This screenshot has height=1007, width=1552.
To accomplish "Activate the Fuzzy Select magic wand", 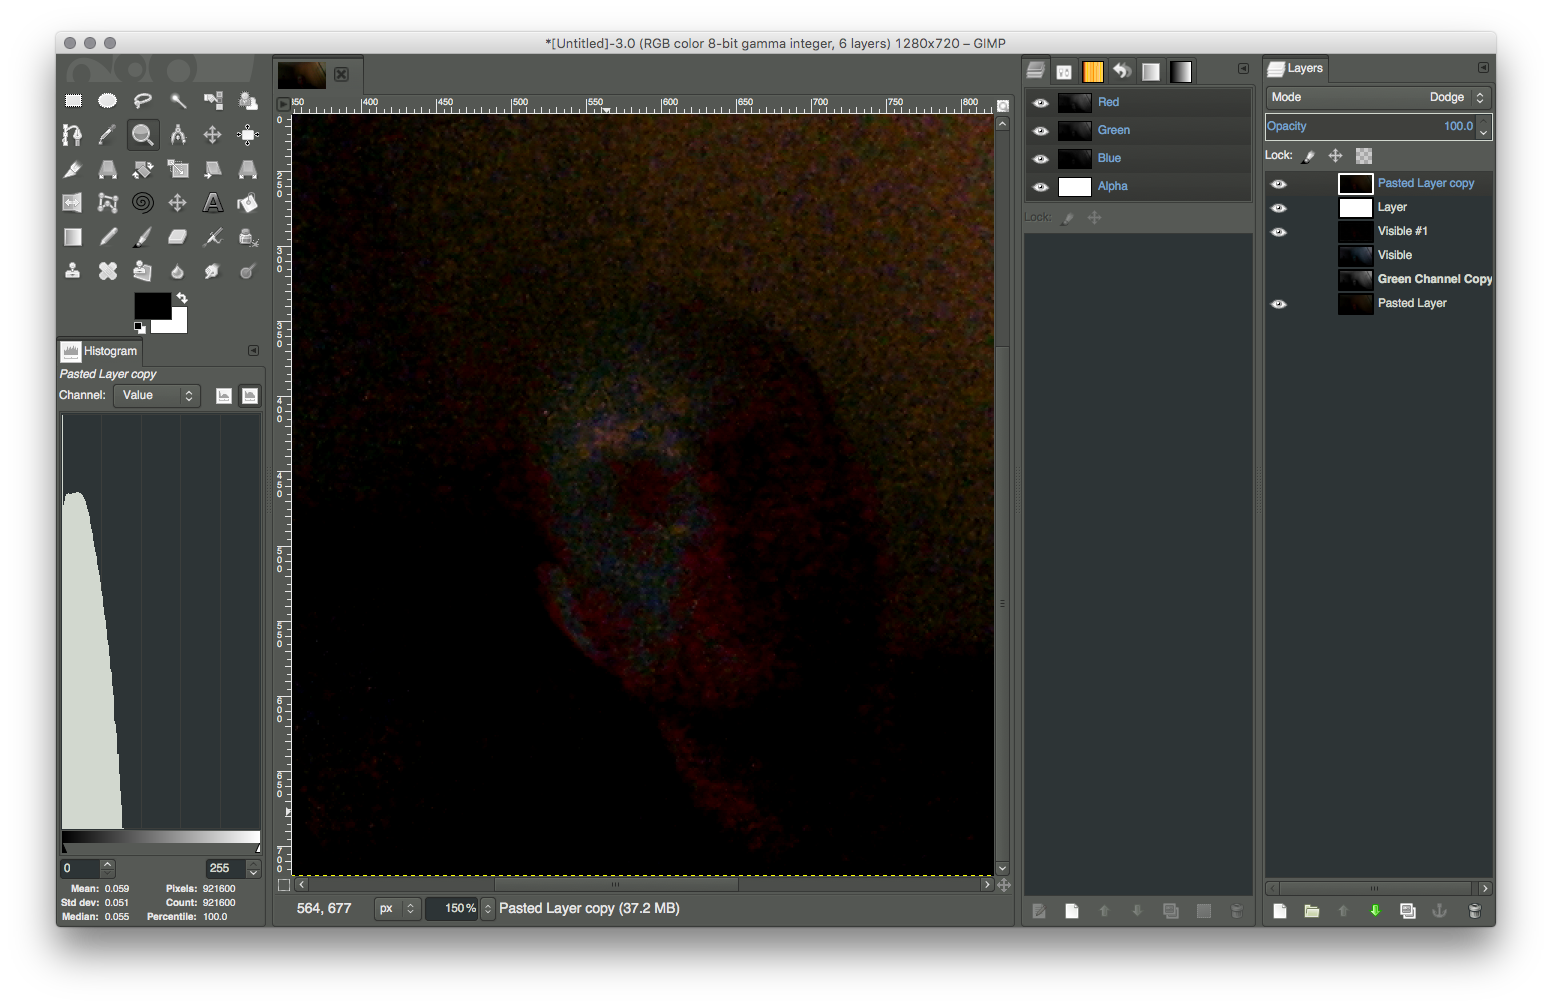I will [178, 100].
